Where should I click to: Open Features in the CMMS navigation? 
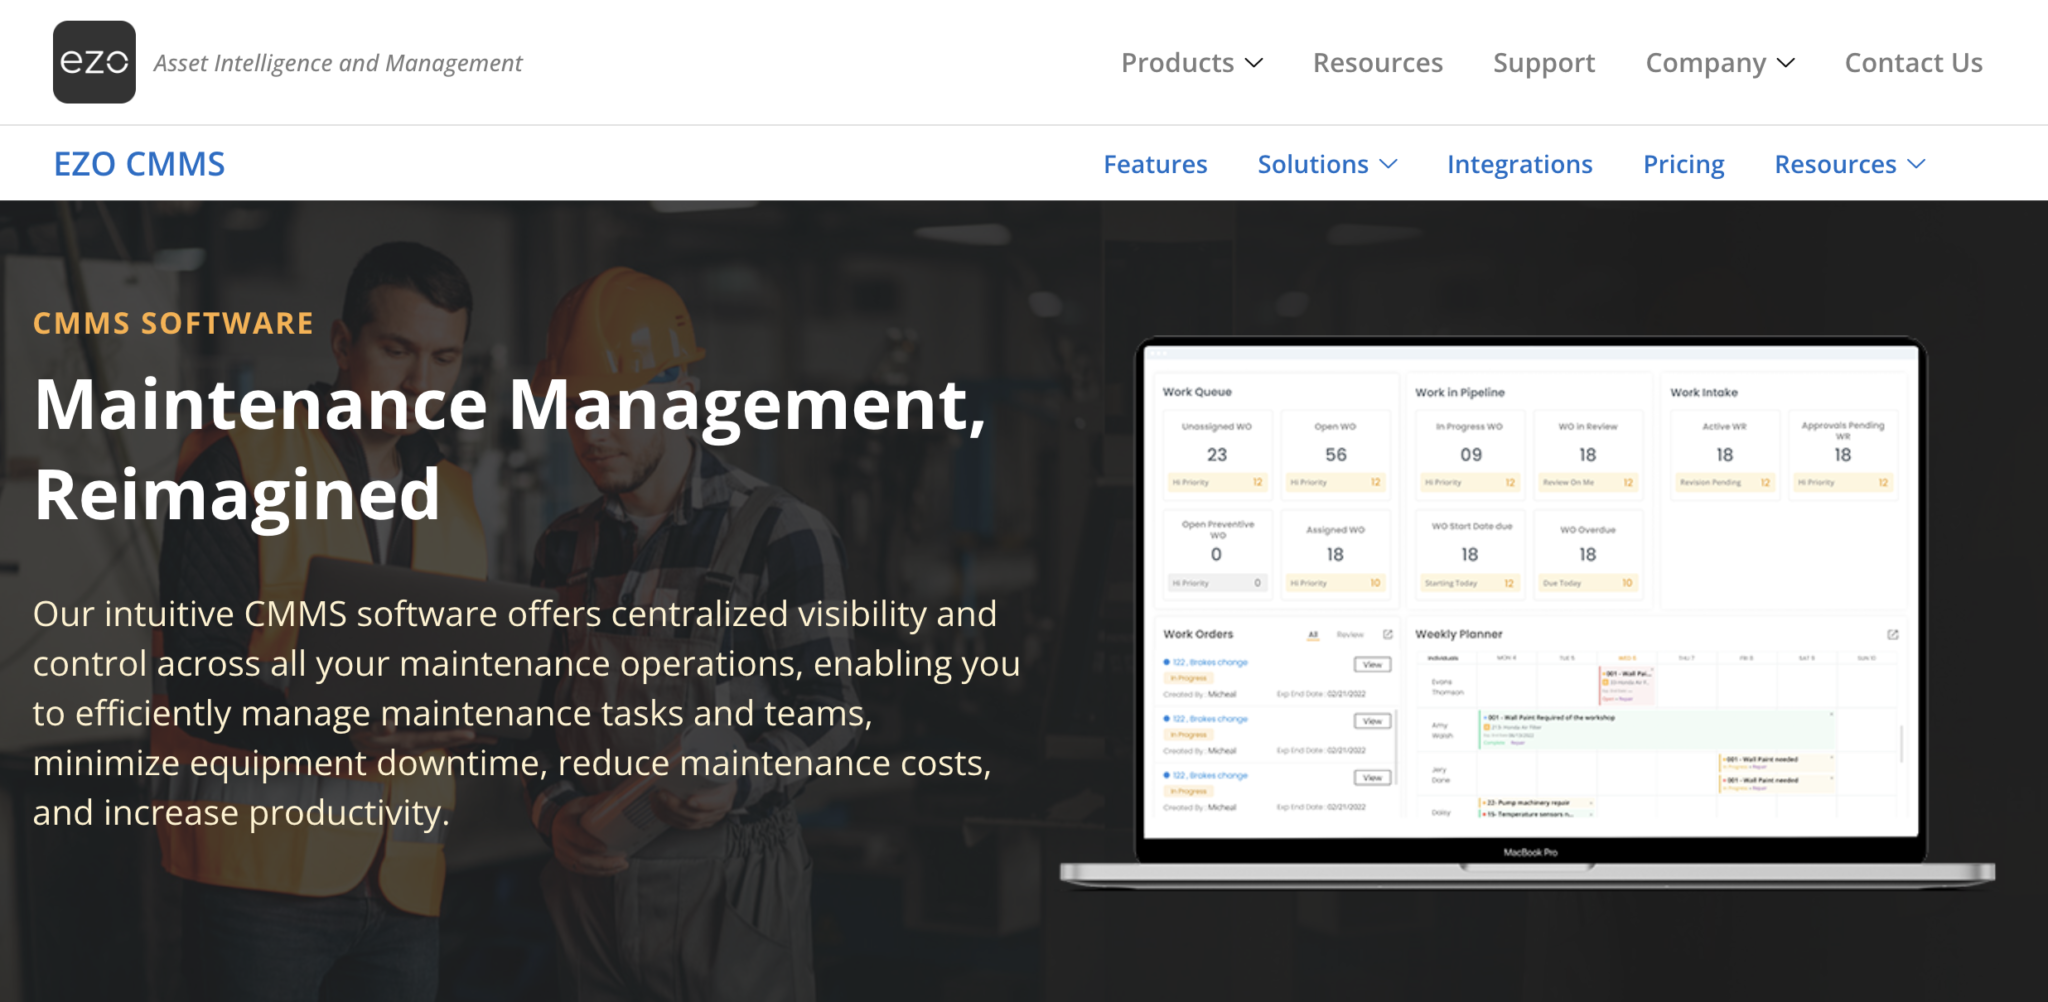[x=1155, y=164]
